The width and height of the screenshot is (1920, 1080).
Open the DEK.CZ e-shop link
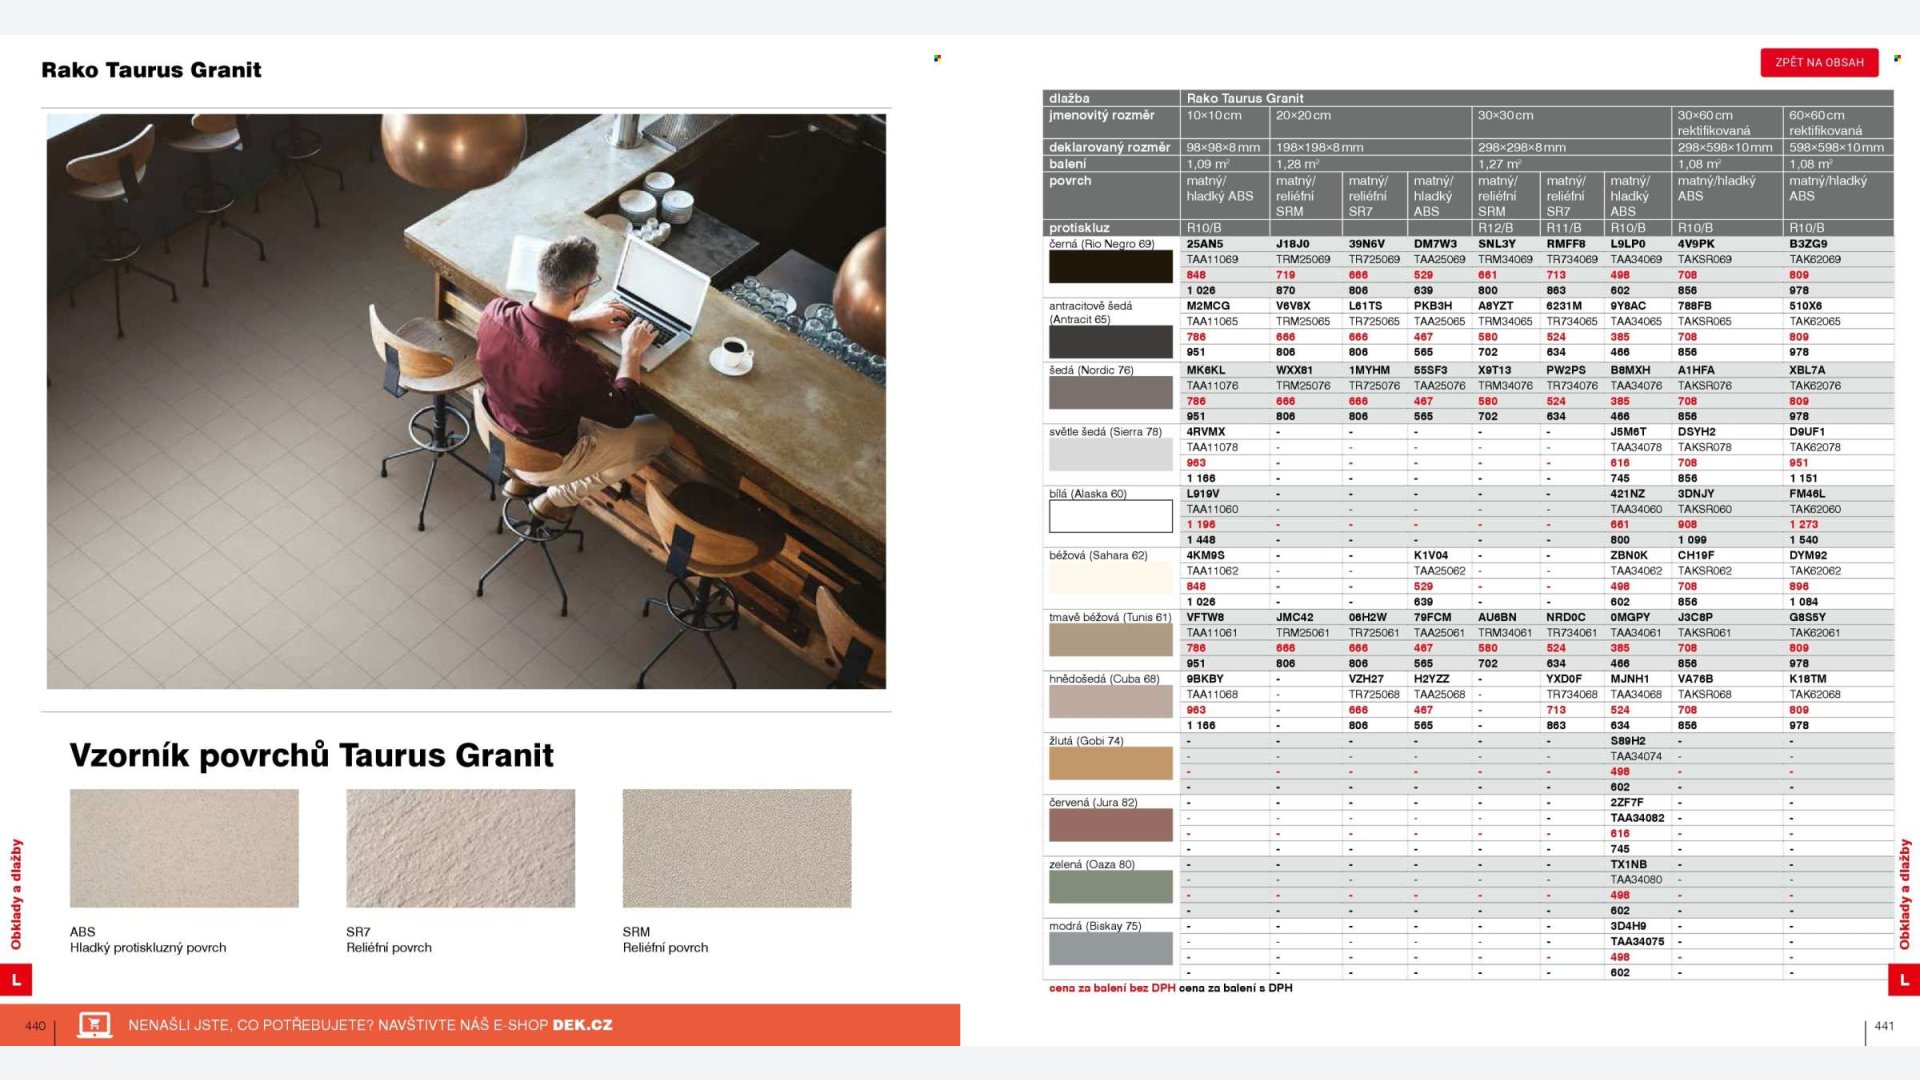(x=582, y=1025)
